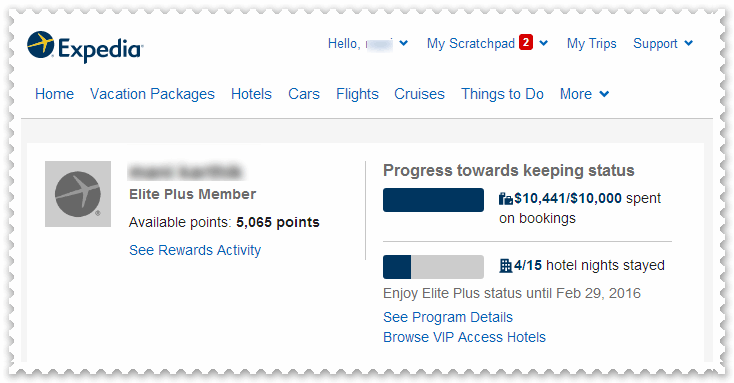The width and height of the screenshot is (734, 383).
Task: Click the gray airplane profile avatar
Action: [x=78, y=194]
